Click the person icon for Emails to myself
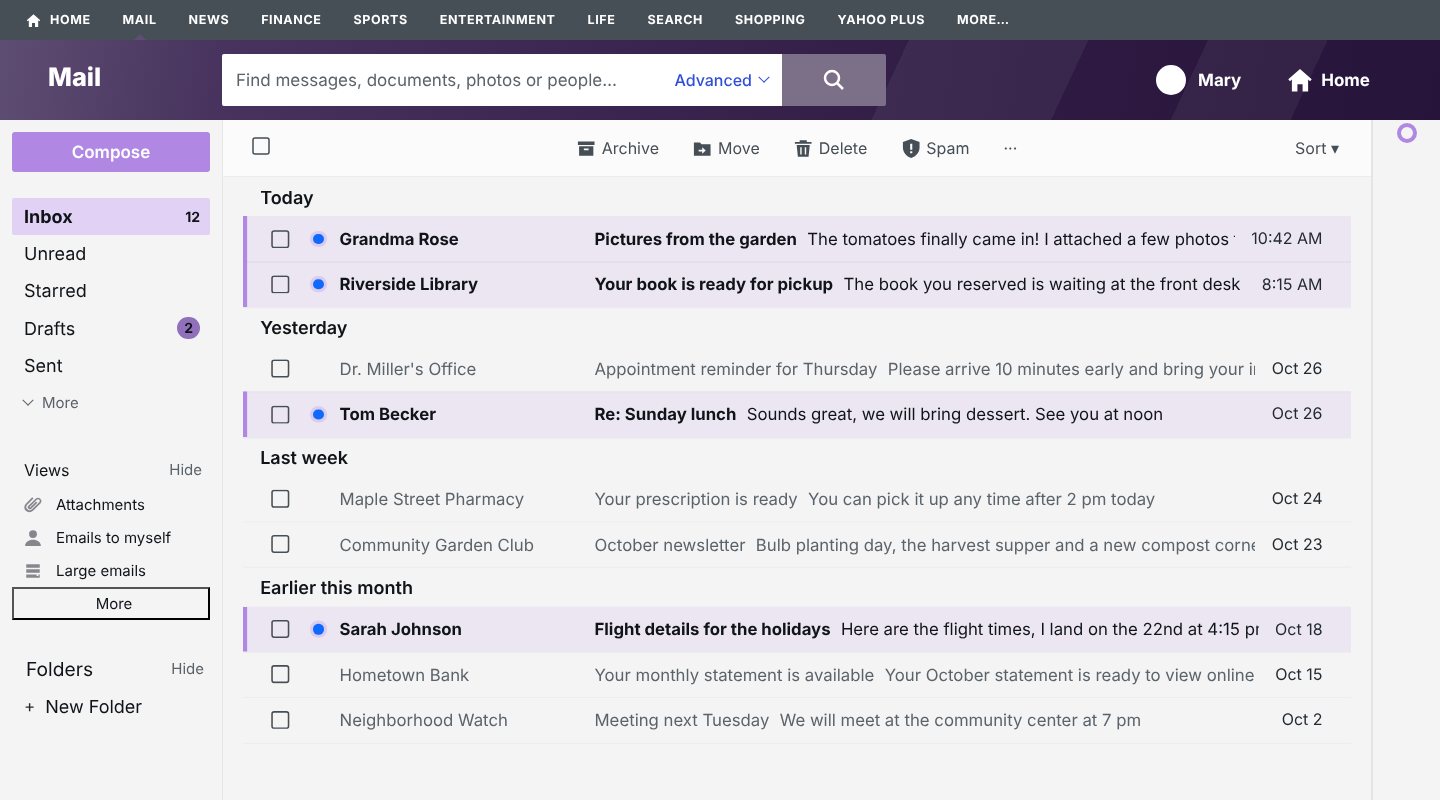This screenshot has width=1440, height=800. point(33,538)
